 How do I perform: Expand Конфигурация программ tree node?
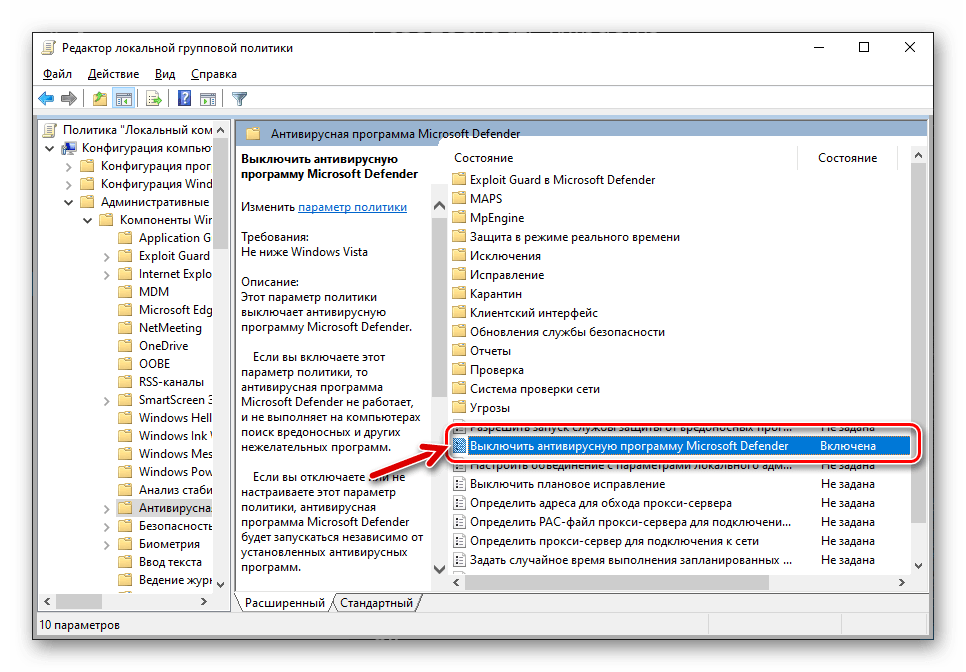(x=68, y=166)
